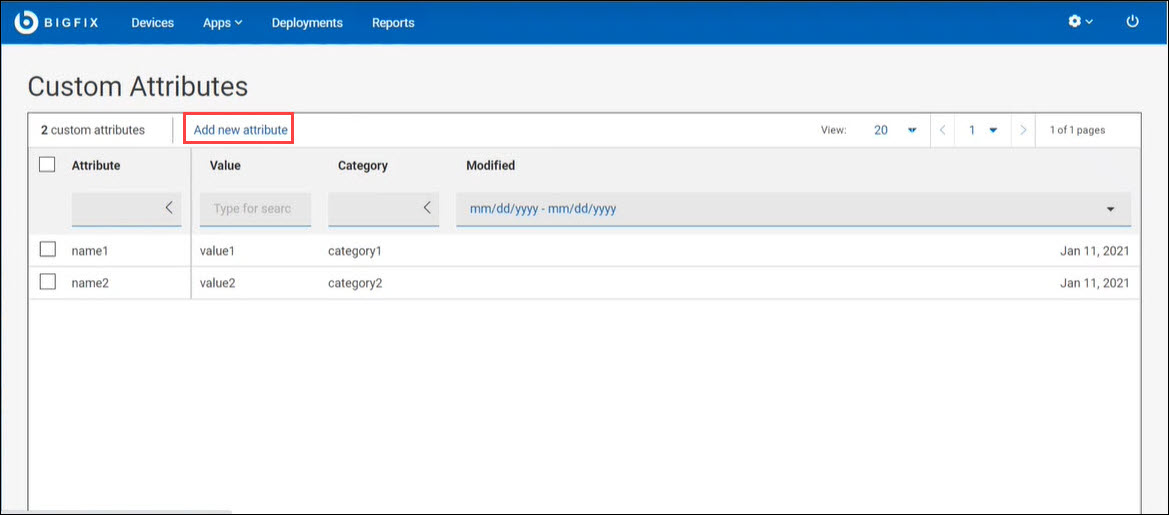Go to the previous page arrow
The image size is (1169, 515).
(x=944, y=130)
